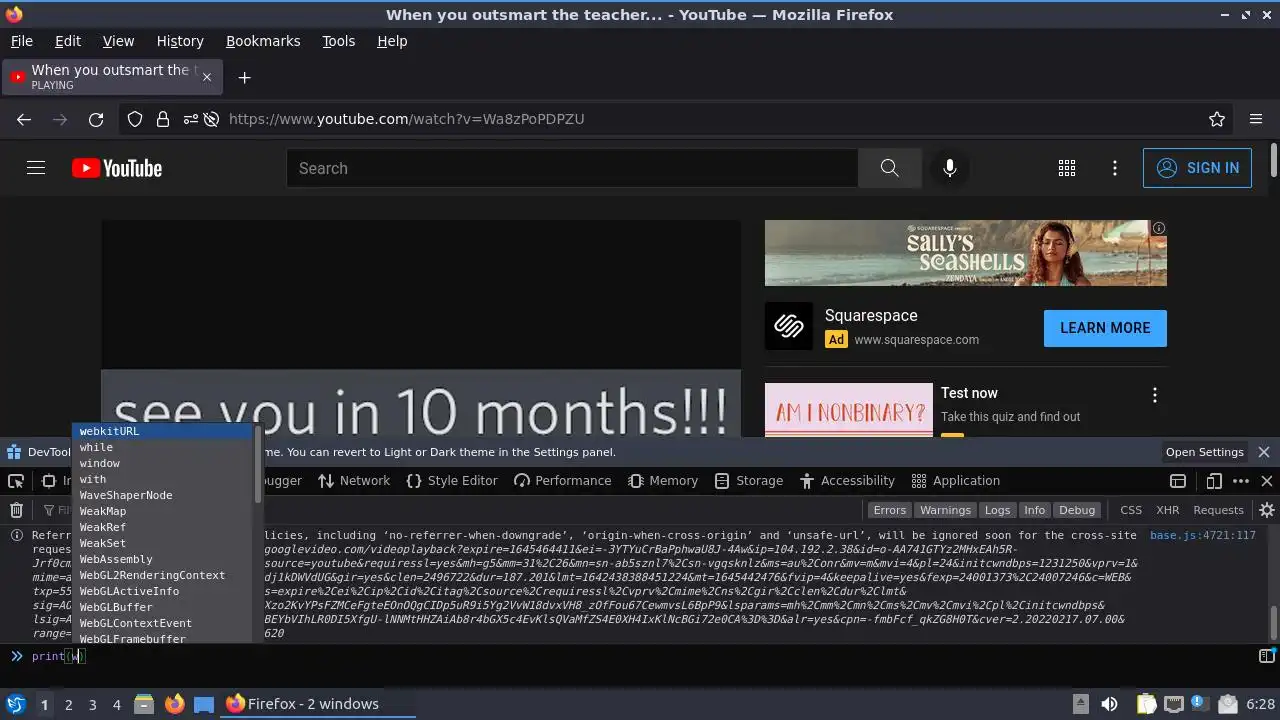The height and width of the screenshot is (720, 1280).
Task: Switch to the Performance tab
Action: point(562,481)
